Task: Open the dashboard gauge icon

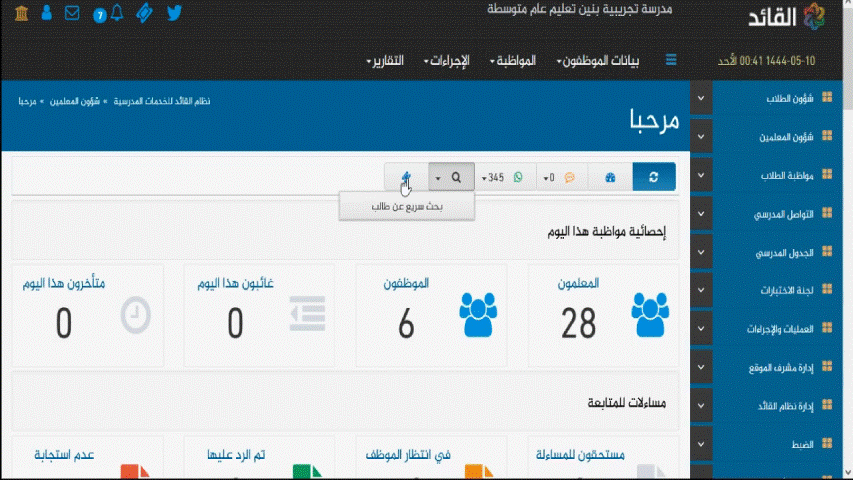Action: [x=610, y=177]
